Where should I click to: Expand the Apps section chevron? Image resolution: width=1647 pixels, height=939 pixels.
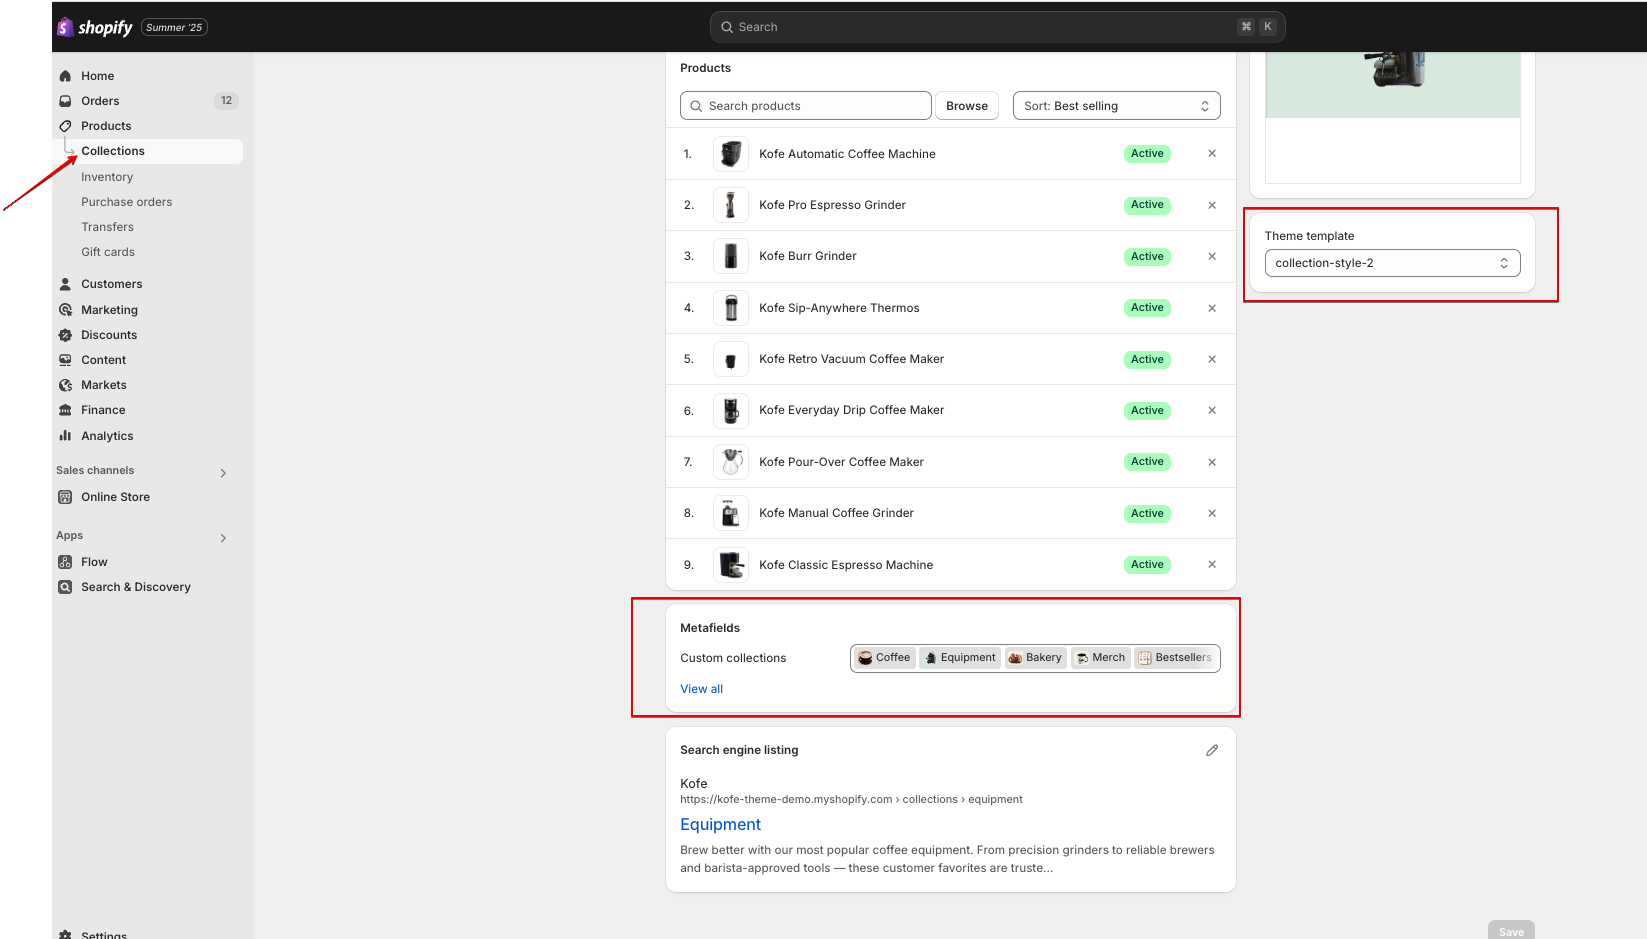click(x=223, y=538)
